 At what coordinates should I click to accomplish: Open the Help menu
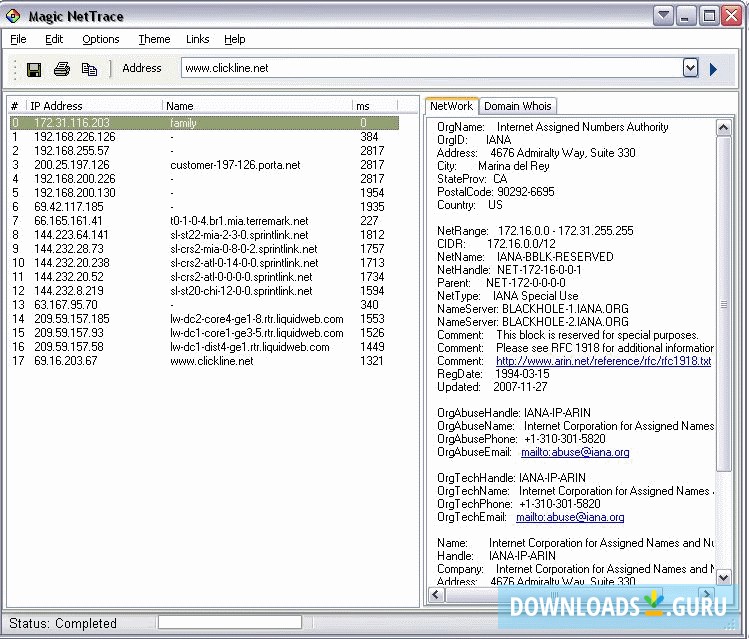pyautogui.click(x=235, y=39)
